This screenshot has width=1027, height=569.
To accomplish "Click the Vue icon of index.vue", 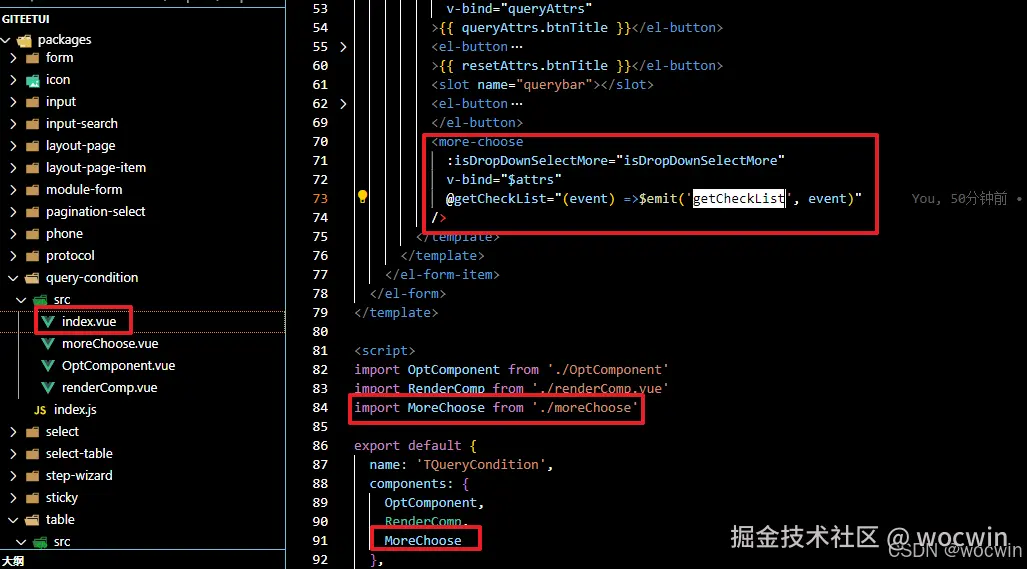I will click(x=48, y=321).
